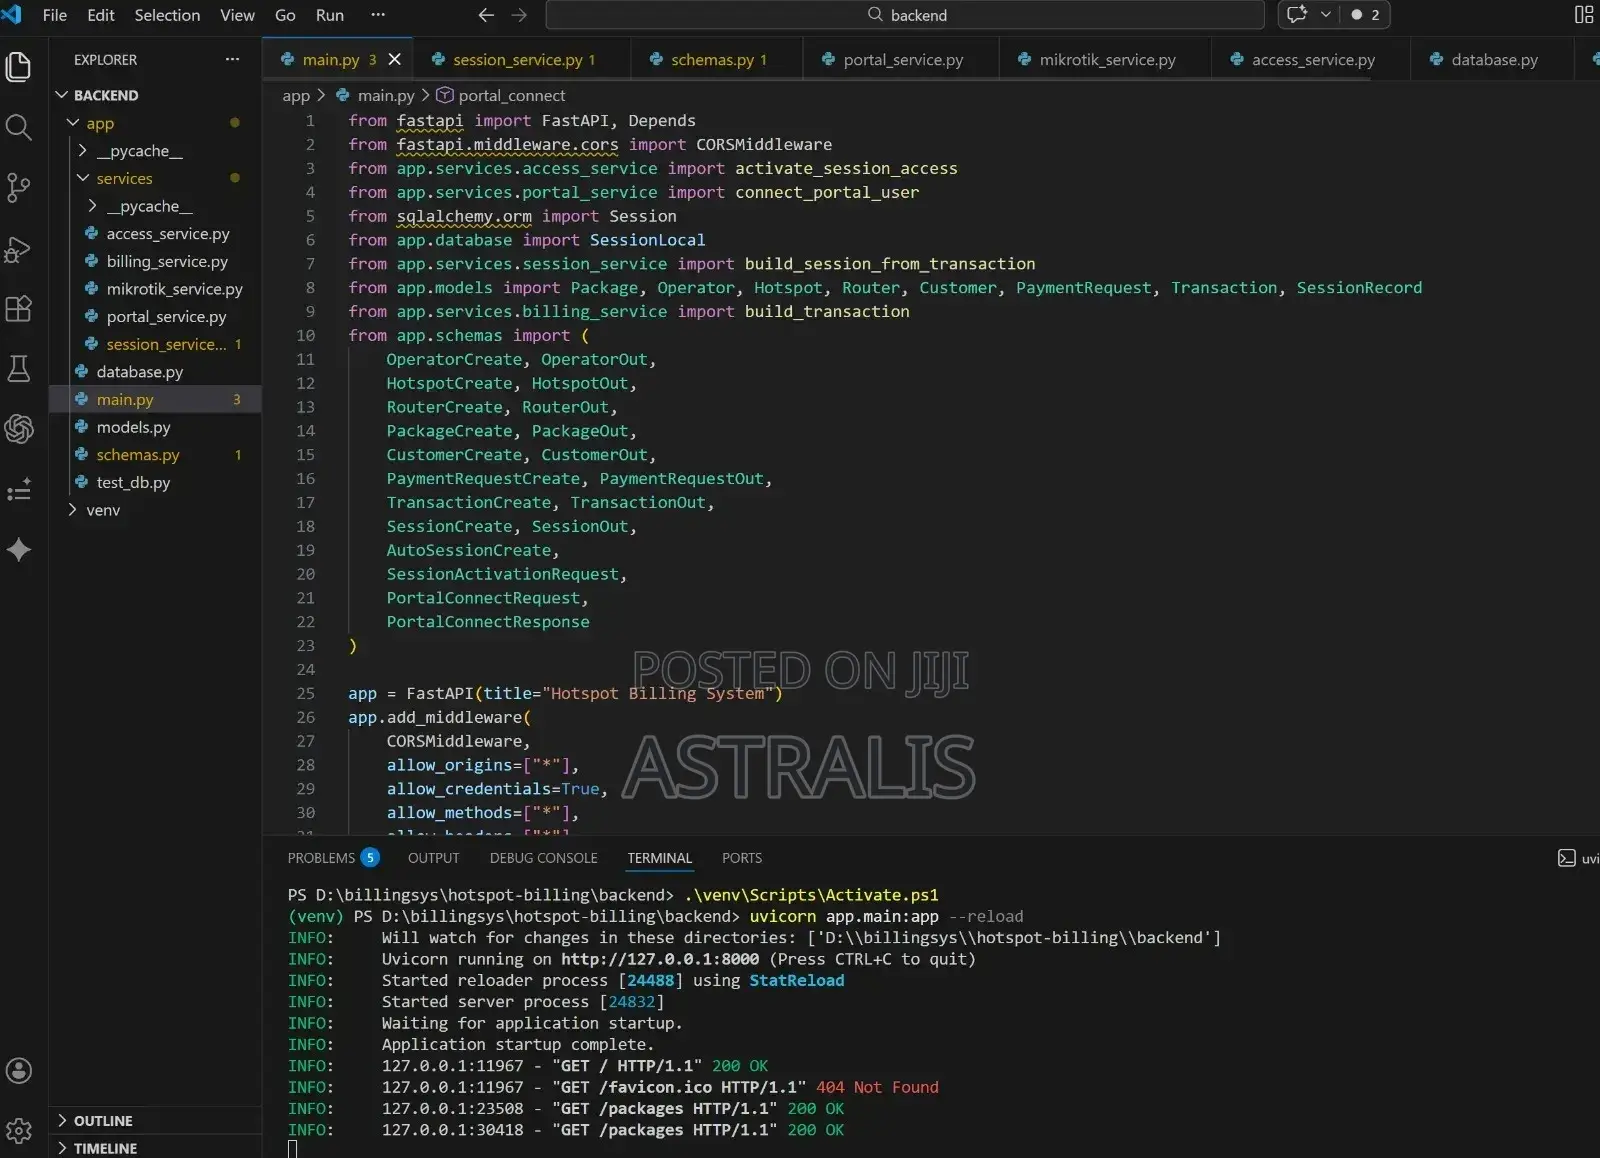Open mikrotik_service.py in the Explorer tree
The width and height of the screenshot is (1600, 1158).
tap(175, 289)
